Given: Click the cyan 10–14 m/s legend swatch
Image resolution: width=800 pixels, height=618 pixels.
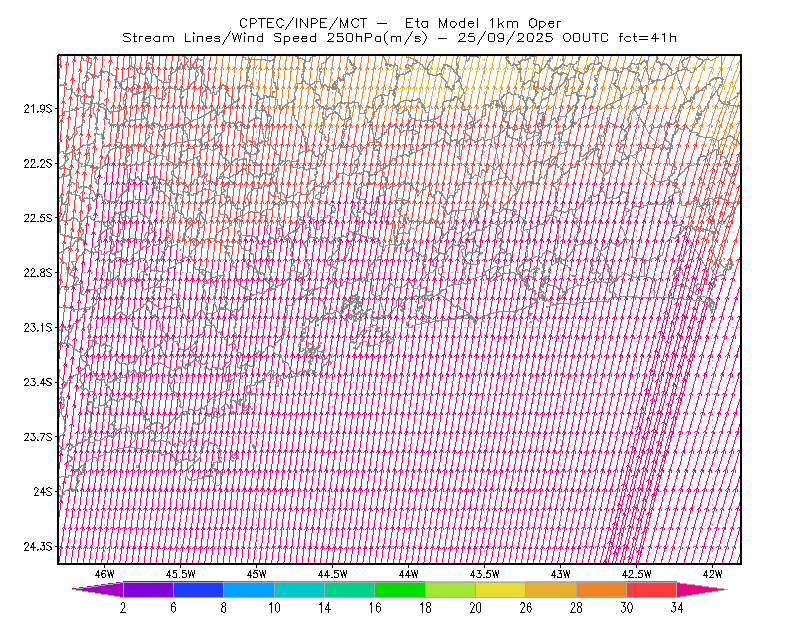Looking at the screenshot, I should pyautogui.click(x=299, y=589).
